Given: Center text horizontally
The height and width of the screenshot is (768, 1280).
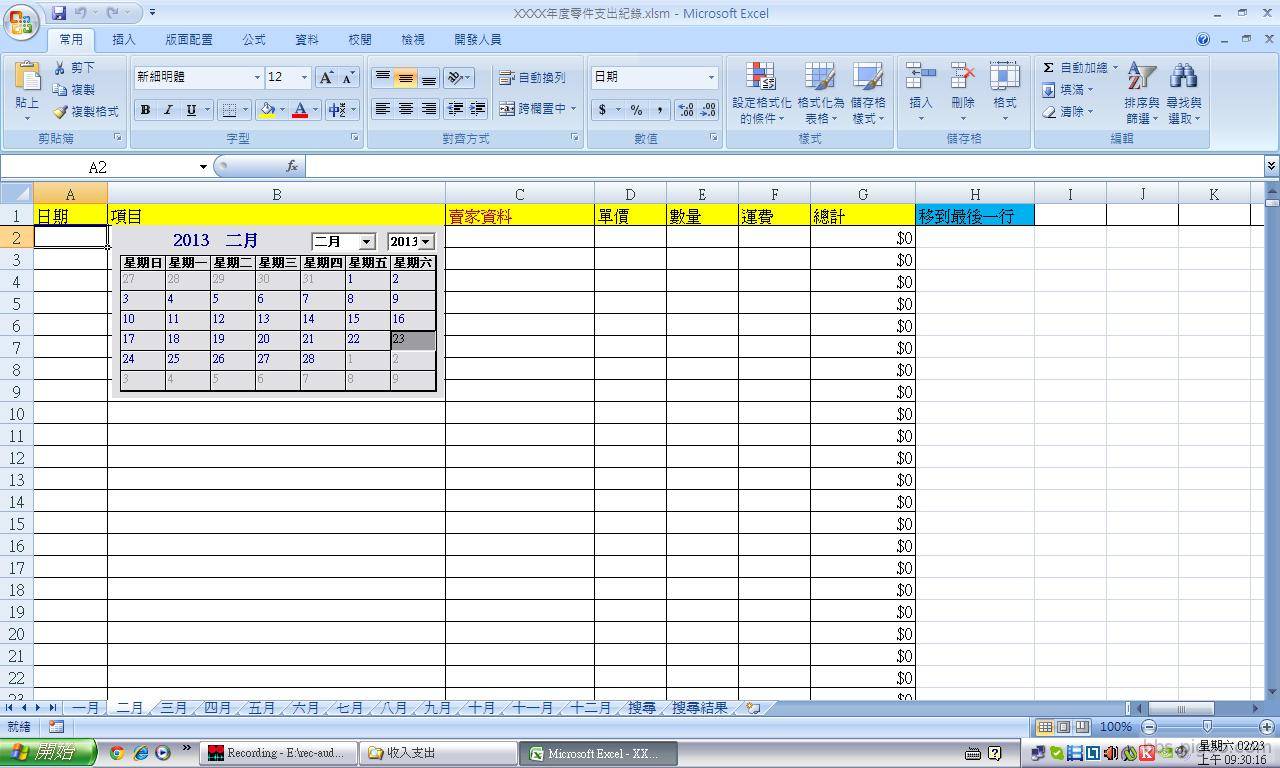Looking at the screenshot, I should pos(405,108).
